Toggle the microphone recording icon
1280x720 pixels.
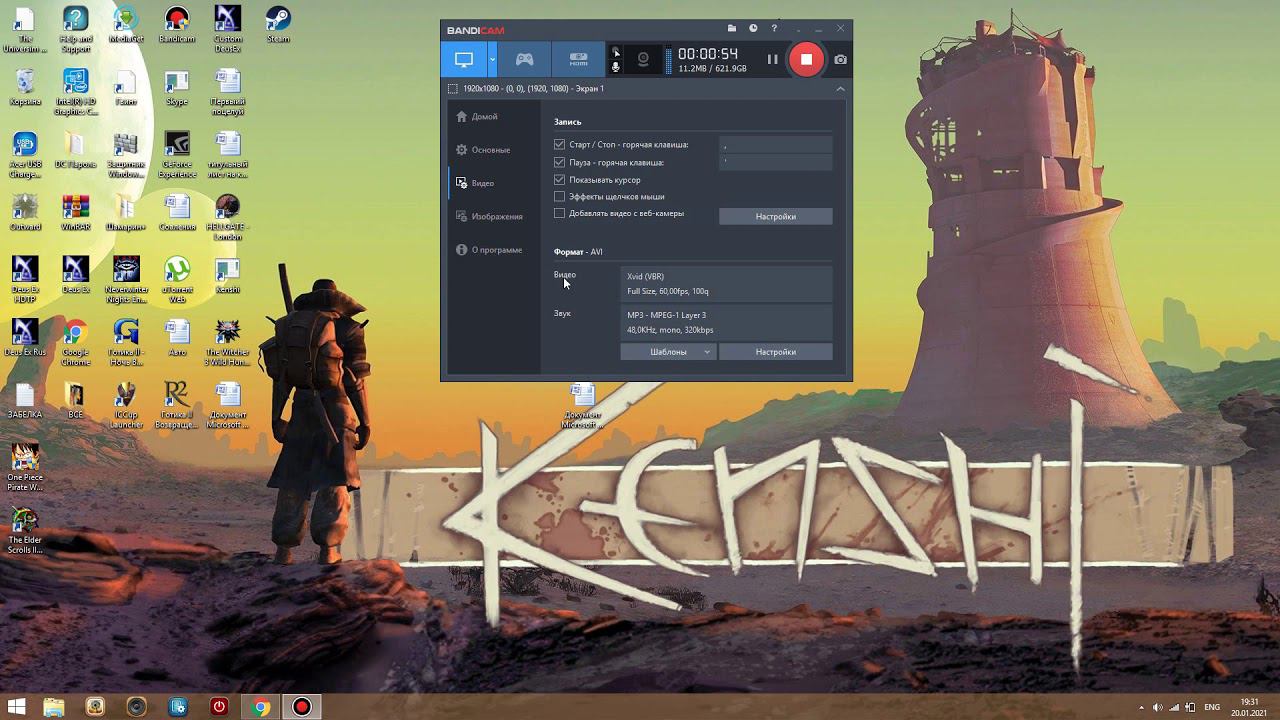(x=616, y=67)
